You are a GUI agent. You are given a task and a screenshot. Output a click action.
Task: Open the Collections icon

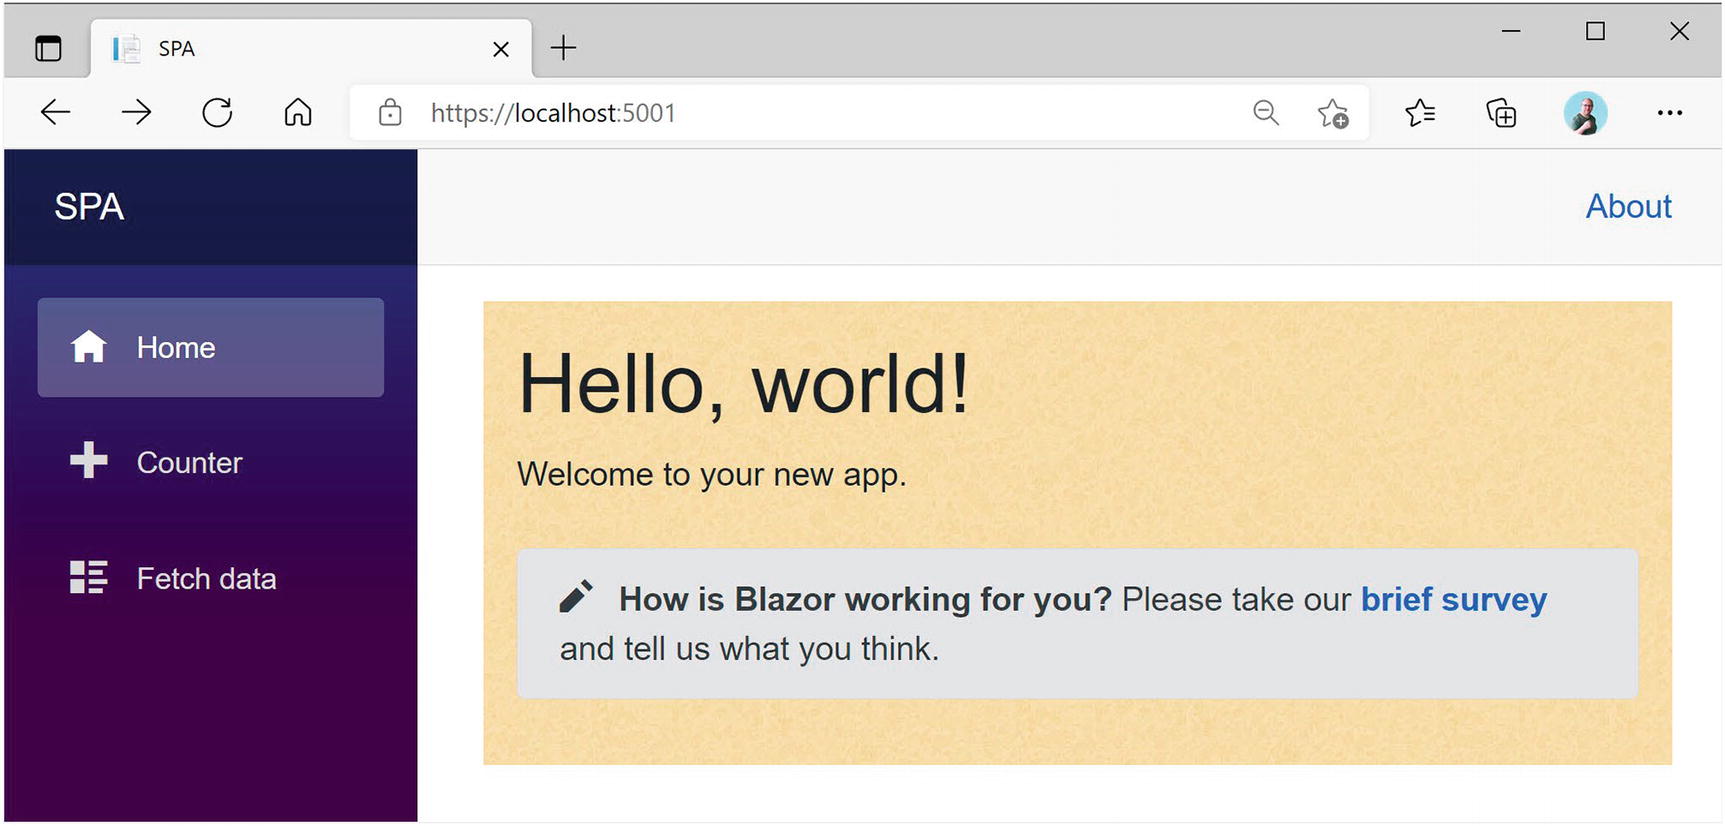coord(1501,113)
